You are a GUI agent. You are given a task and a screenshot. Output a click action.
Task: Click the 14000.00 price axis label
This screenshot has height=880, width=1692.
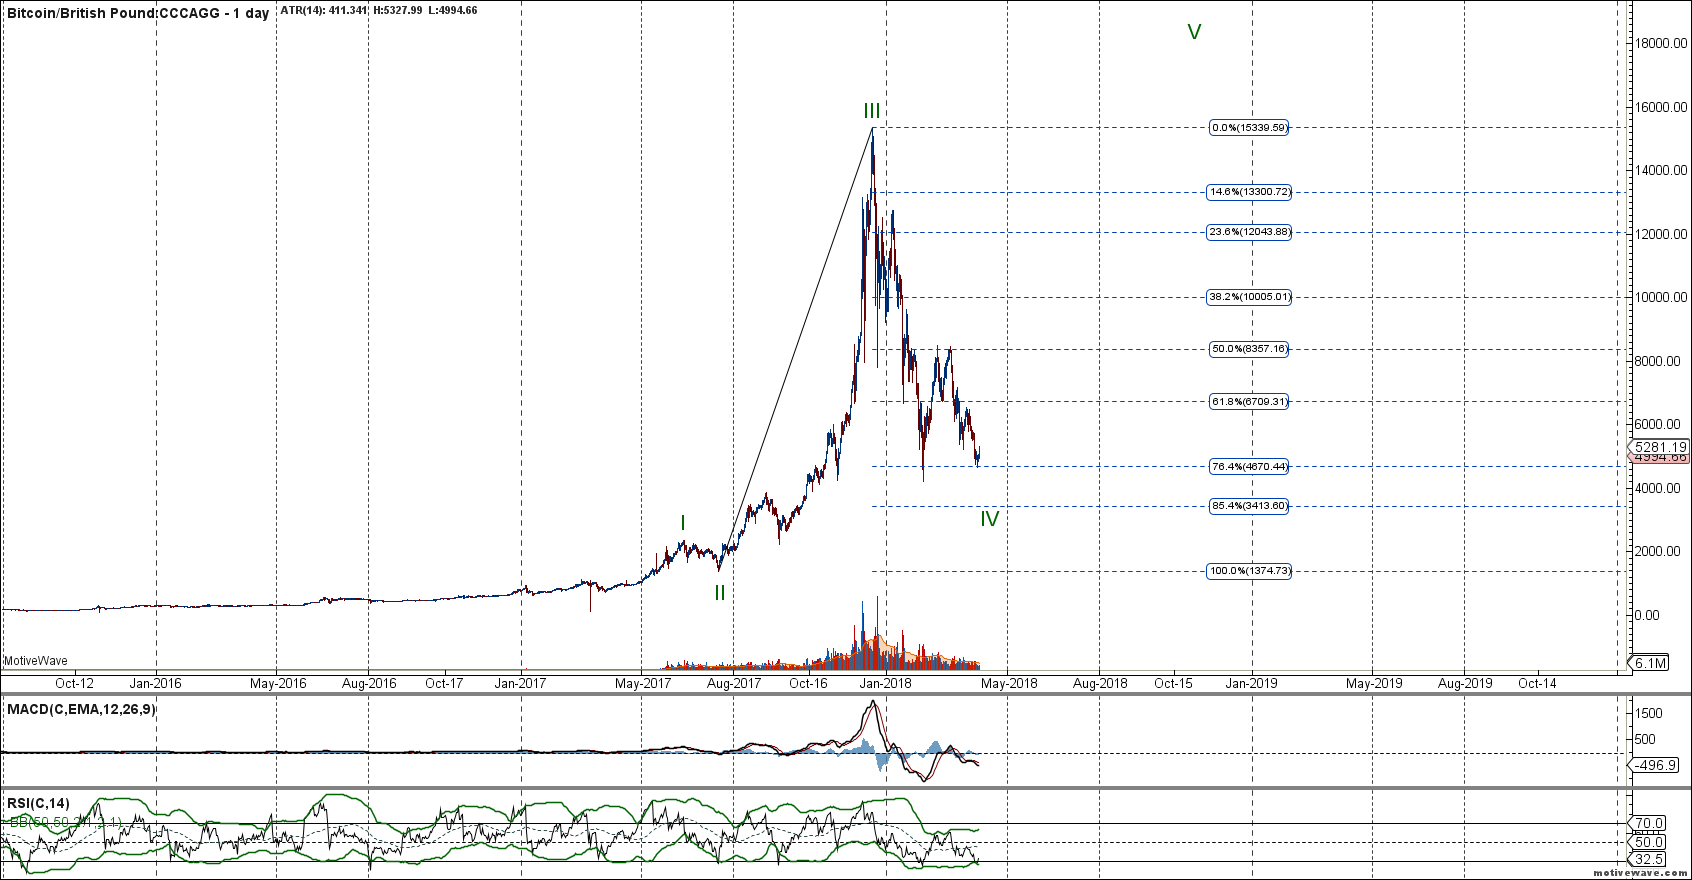click(1663, 170)
